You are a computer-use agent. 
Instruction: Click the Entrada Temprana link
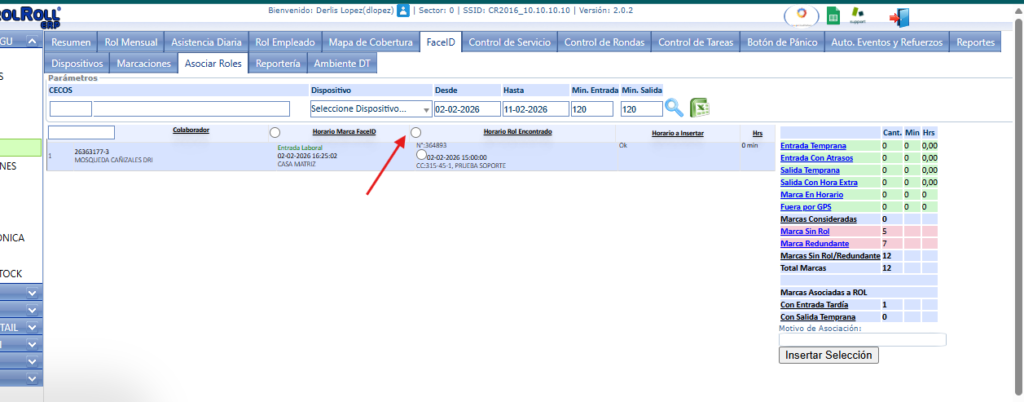click(x=812, y=146)
